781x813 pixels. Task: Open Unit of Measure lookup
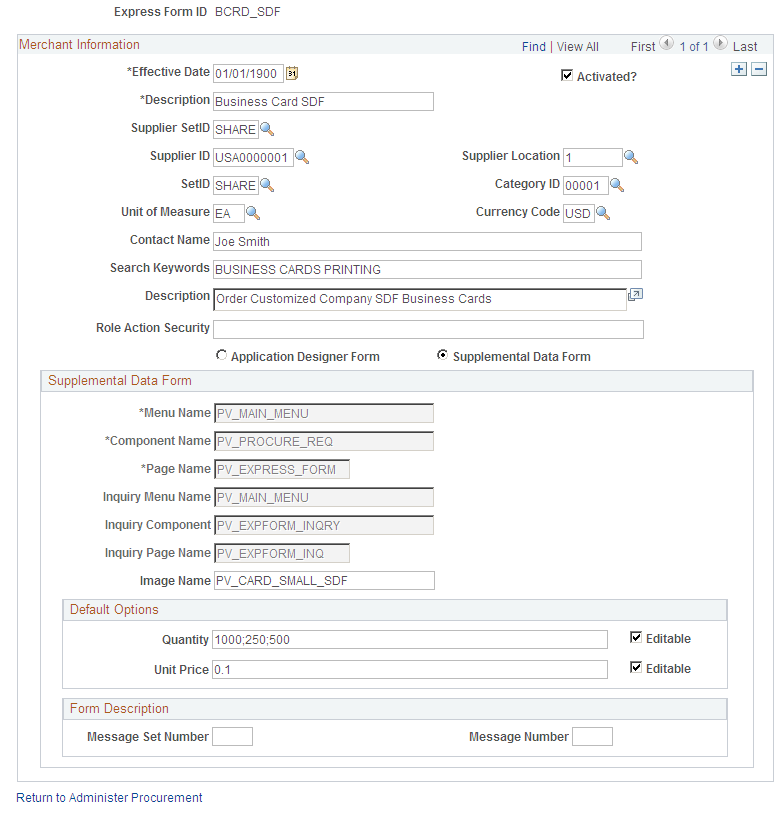click(x=253, y=213)
